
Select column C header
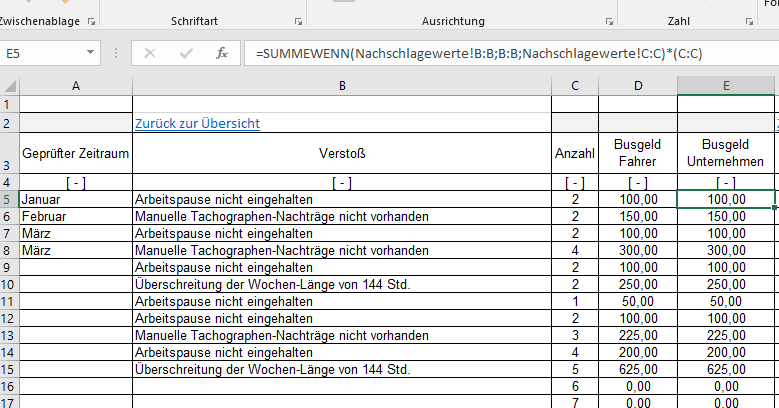[x=575, y=86]
